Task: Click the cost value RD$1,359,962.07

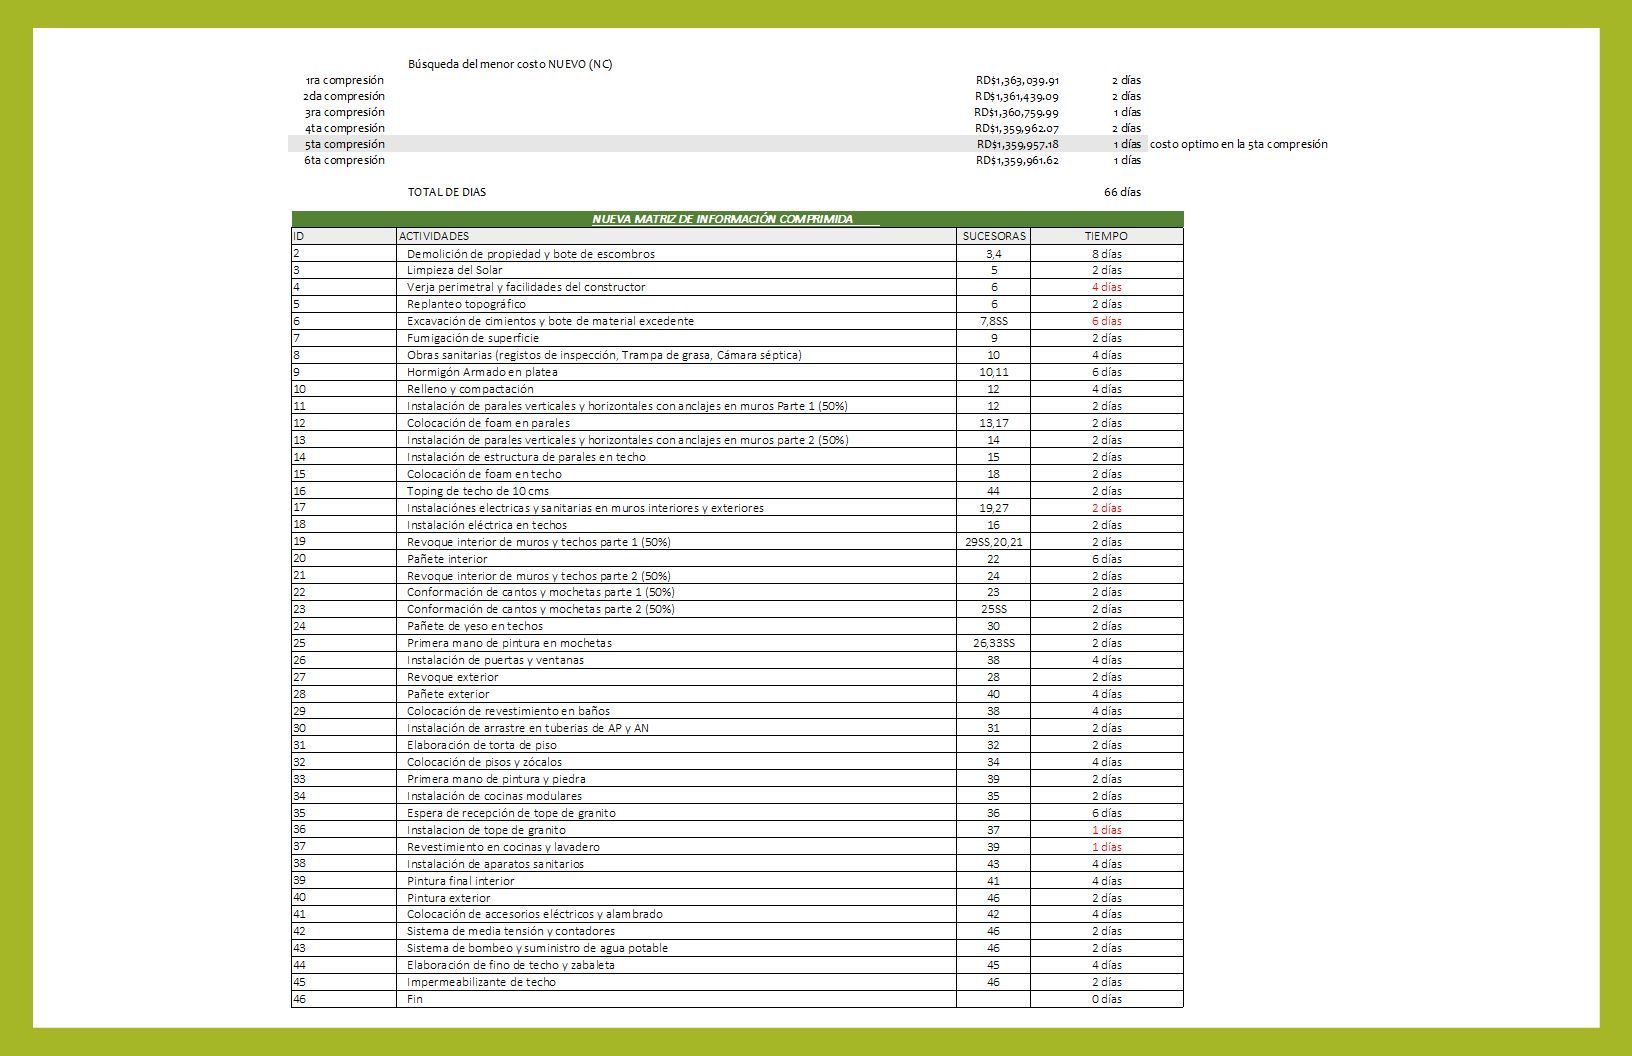Action: [x=1017, y=128]
